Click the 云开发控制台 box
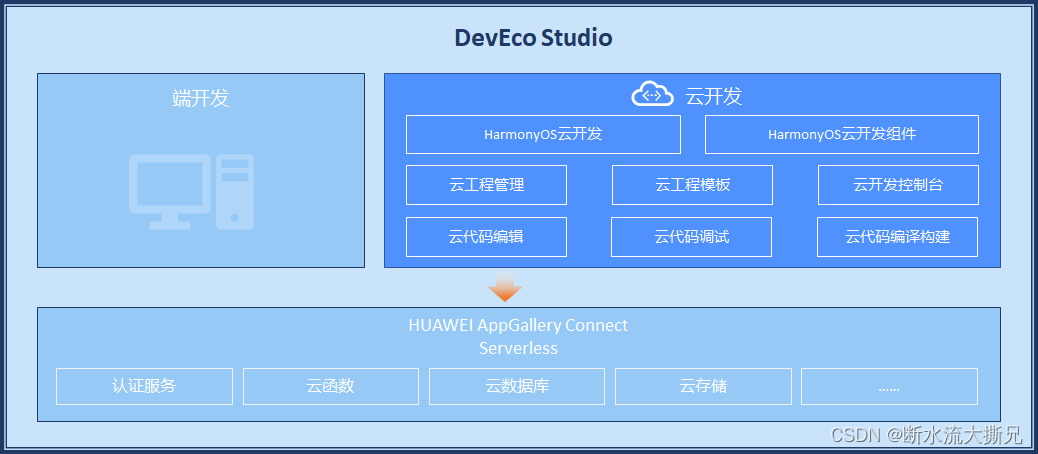Viewport: 1038px width, 454px height. [898, 185]
